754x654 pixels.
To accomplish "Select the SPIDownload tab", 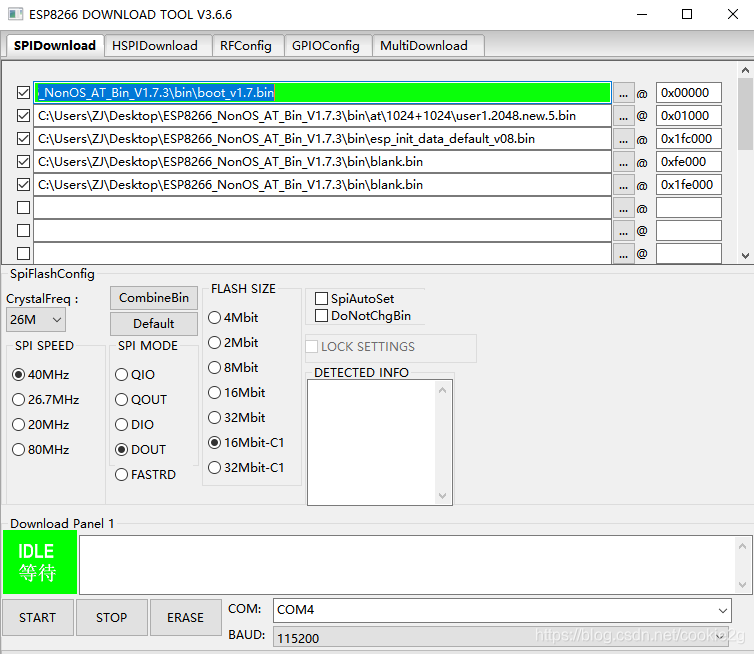I will point(55,46).
